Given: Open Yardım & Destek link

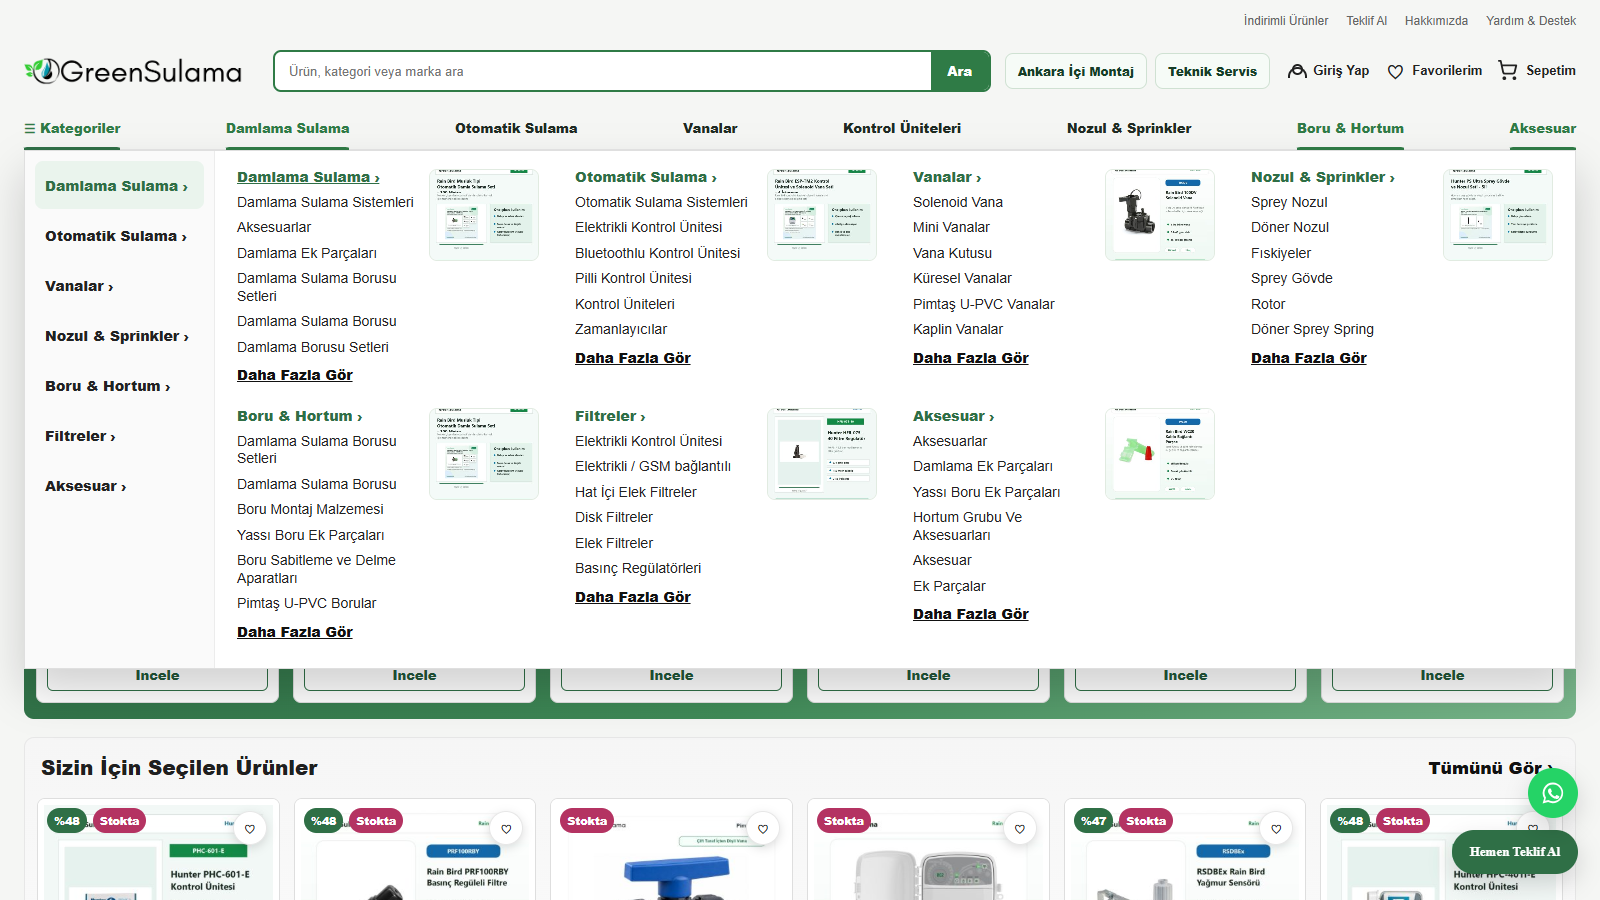Looking at the screenshot, I should [1531, 21].
